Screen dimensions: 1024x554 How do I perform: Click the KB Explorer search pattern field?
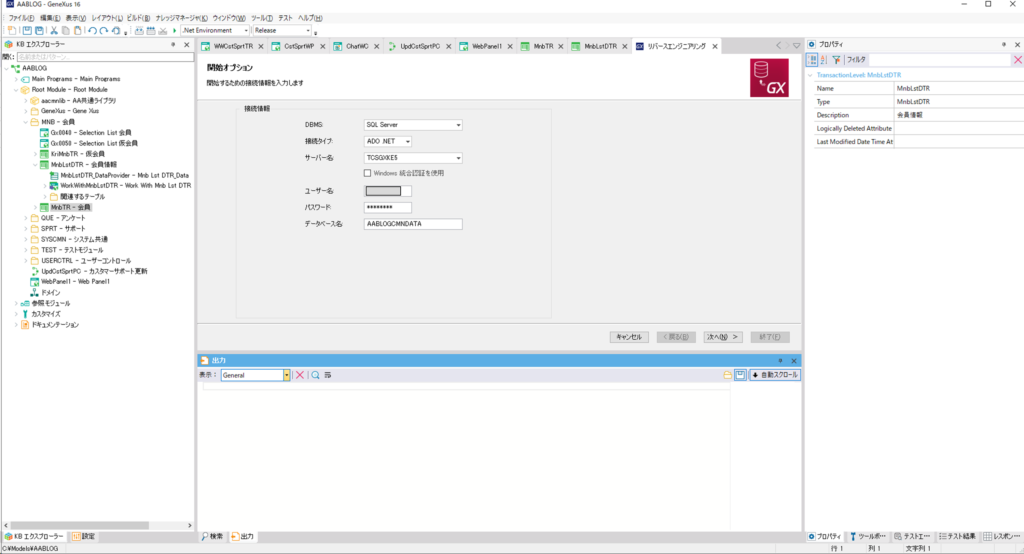[105, 57]
